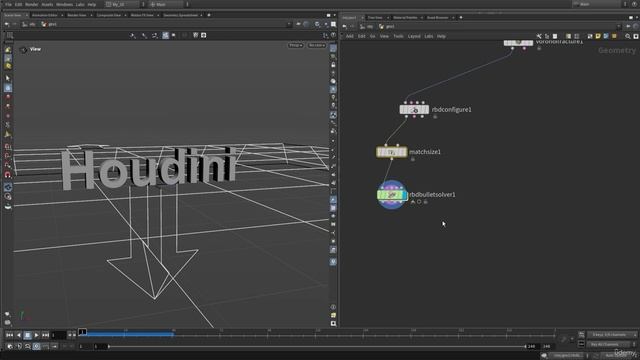Toggle display flag on rbdconfigure1 node
Image resolution: width=640 pixels, height=360 pixels.
[426, 109]
